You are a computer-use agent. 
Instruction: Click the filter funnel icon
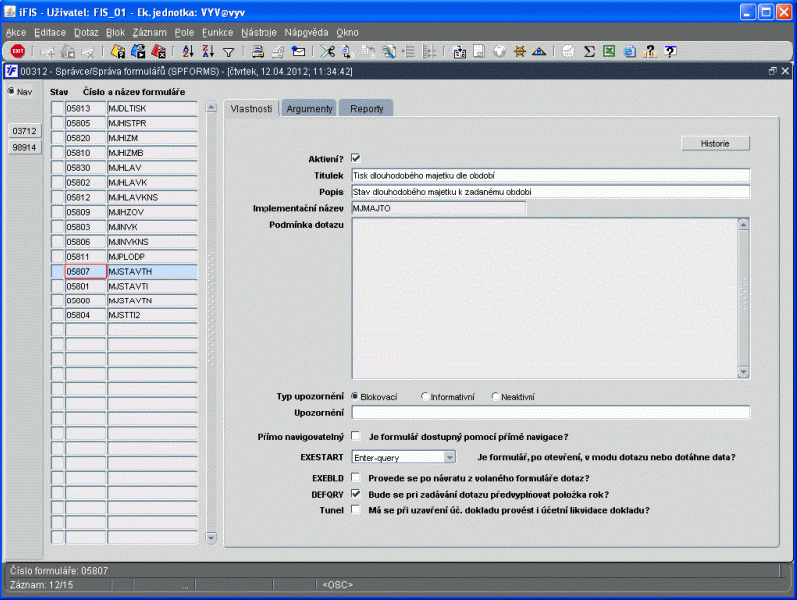tap(229, 51)
